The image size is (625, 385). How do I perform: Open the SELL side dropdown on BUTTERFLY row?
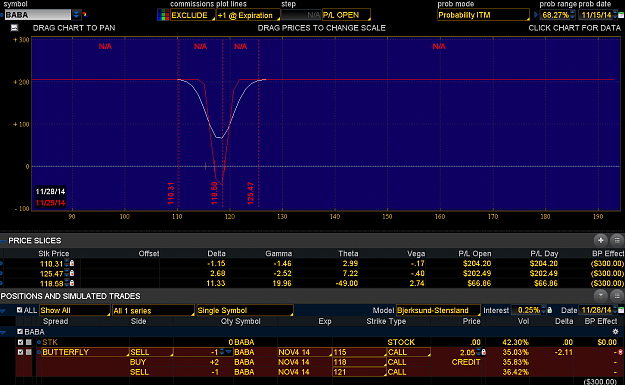point(151,352)
